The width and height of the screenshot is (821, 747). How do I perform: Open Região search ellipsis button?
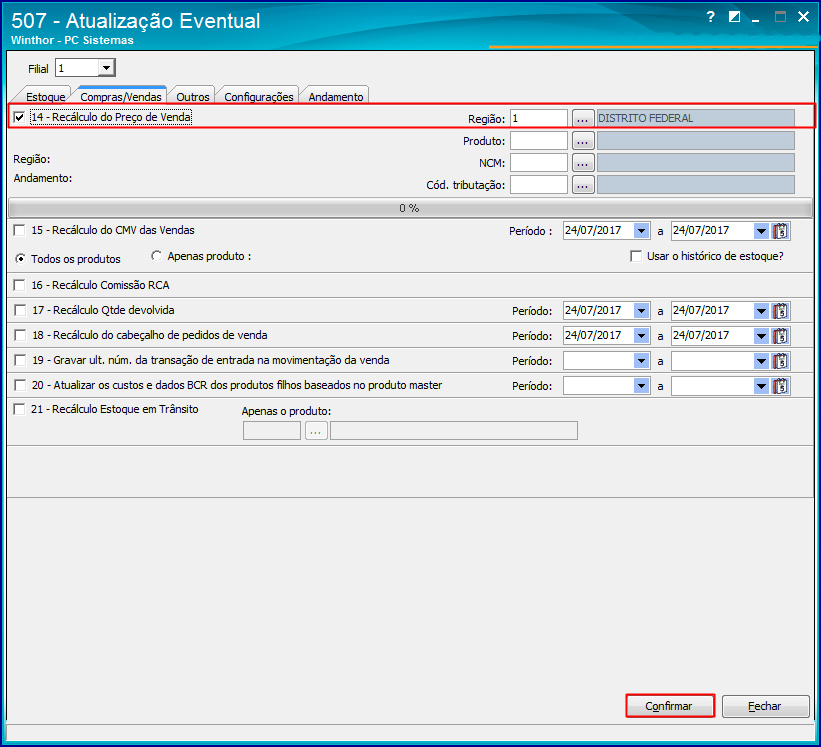point(583,118)
